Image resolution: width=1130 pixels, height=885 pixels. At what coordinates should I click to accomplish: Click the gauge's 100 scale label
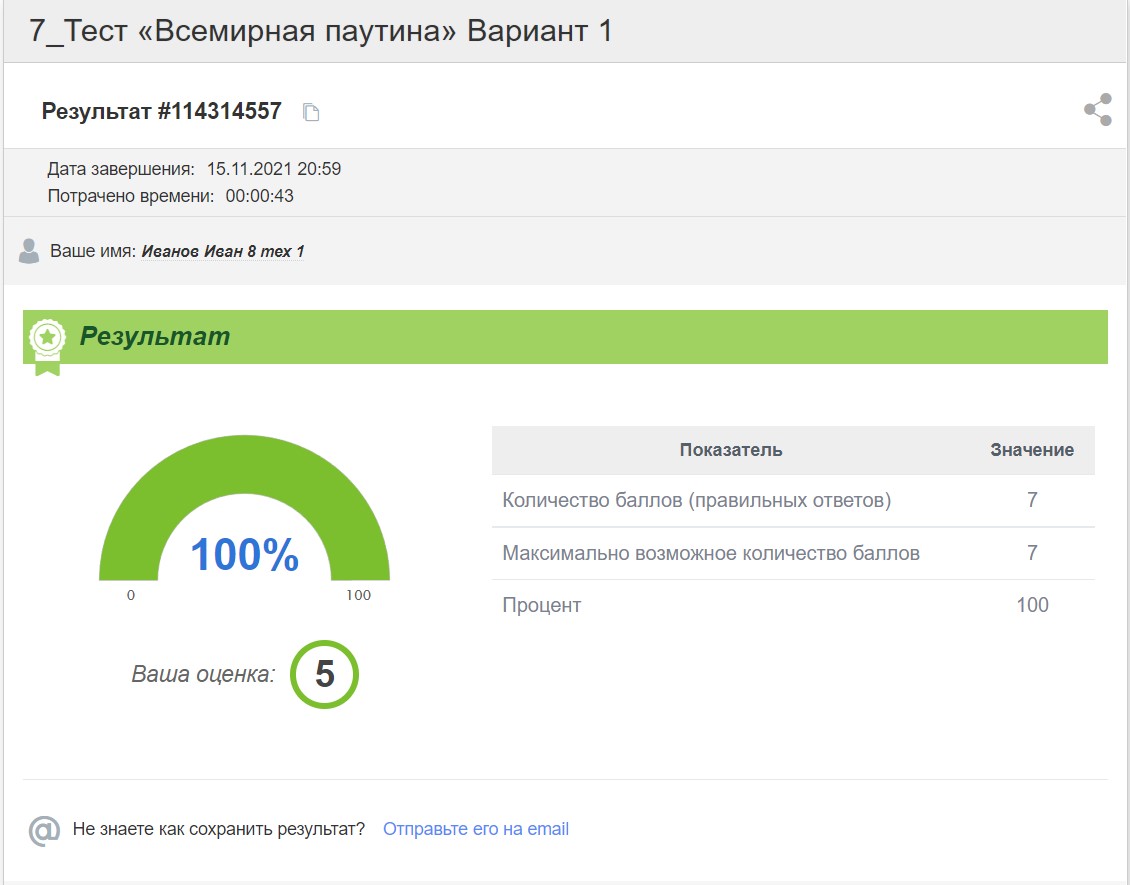(358, 595)
